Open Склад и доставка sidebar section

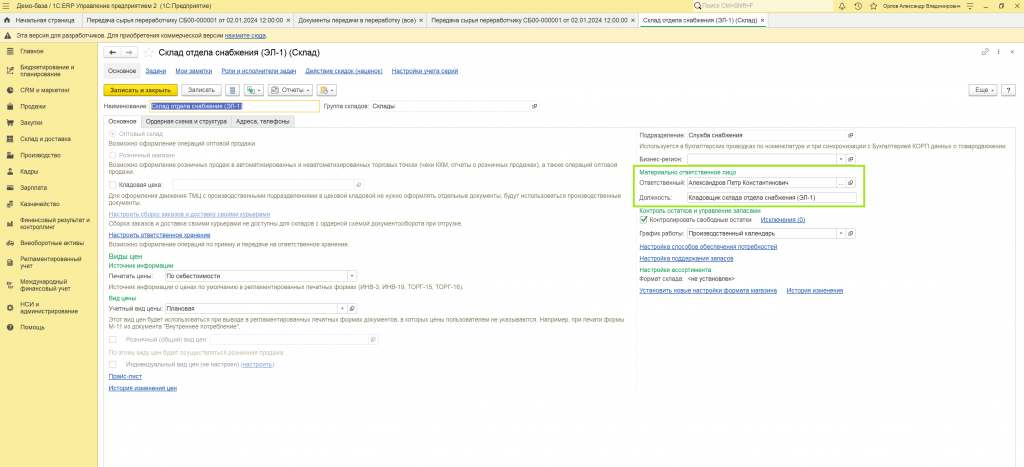[45, 139]
